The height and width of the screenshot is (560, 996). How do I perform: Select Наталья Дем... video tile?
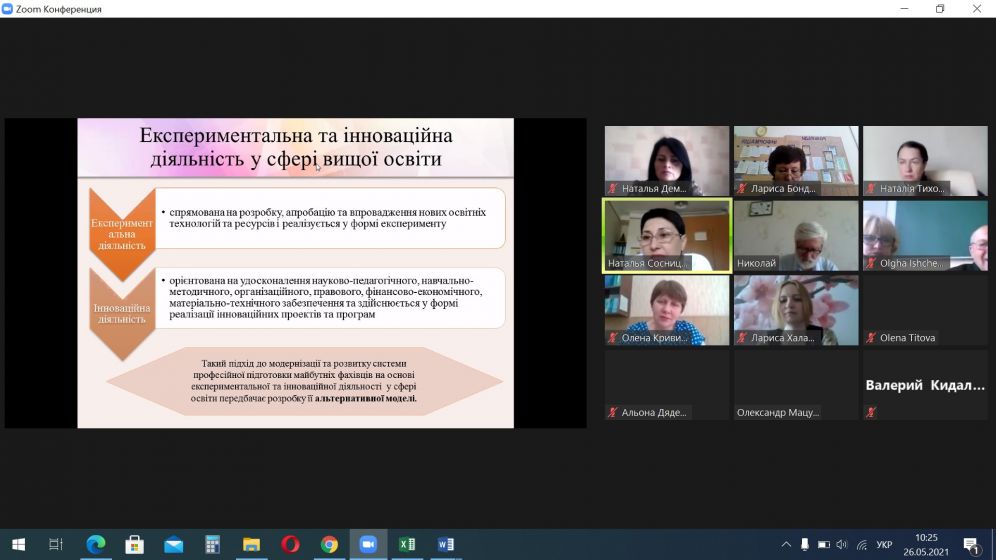point(667,161)
